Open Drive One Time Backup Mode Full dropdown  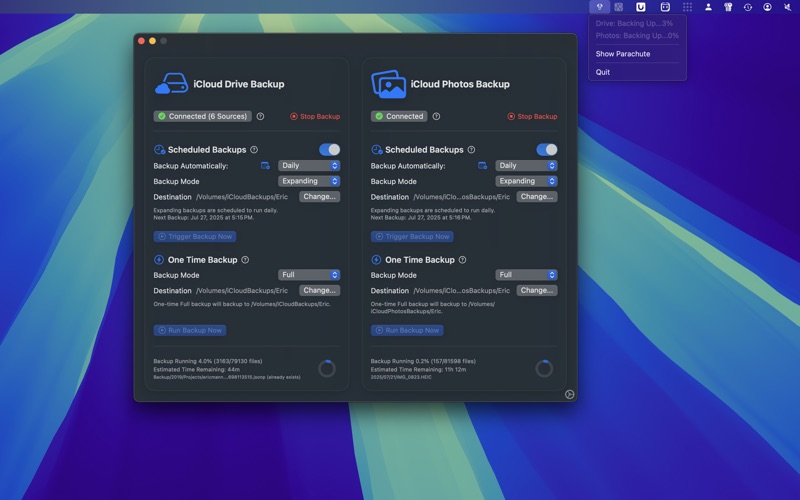309,275
